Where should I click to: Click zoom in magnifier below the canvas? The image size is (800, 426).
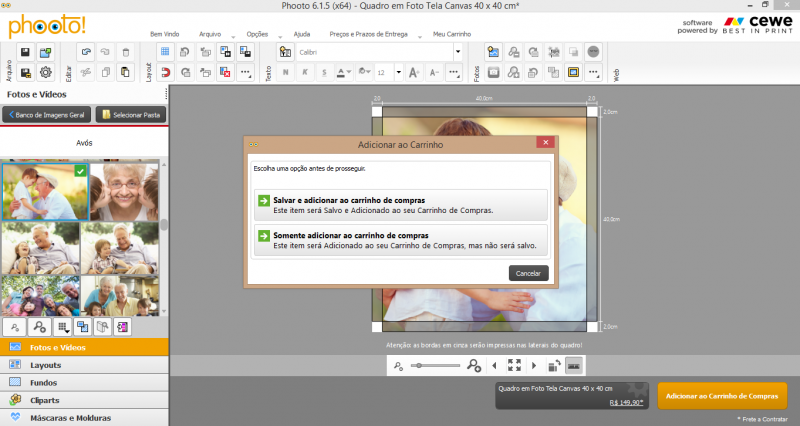tap(474, 366)
